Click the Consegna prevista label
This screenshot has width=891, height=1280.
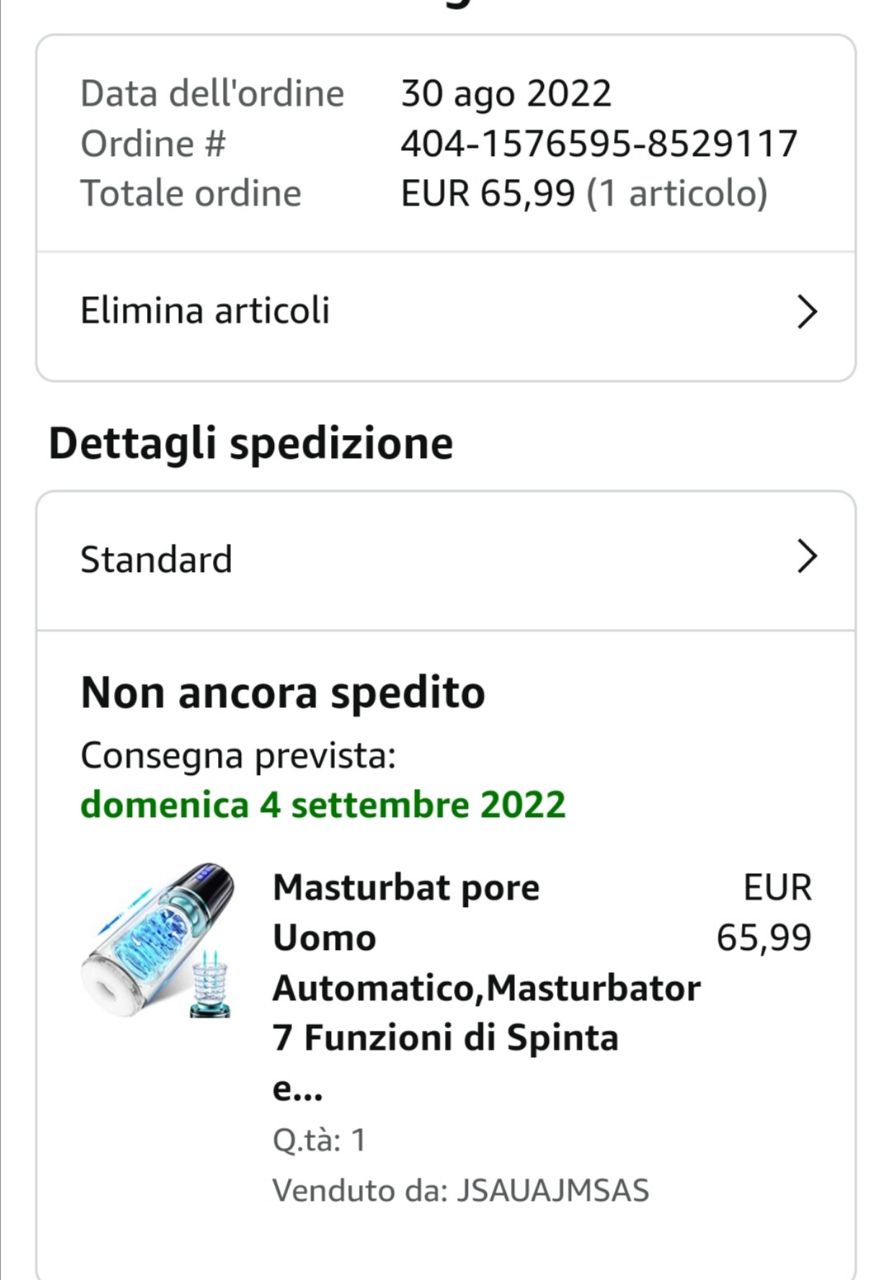(239, 755)
